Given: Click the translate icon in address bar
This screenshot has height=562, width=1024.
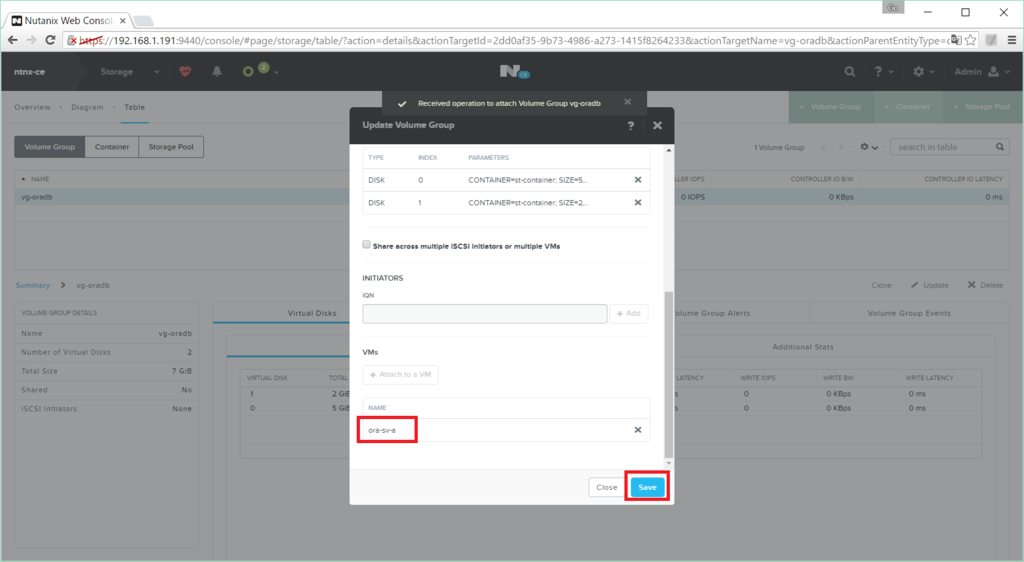Looking at the screenshot, I should [x=956, y=40].
